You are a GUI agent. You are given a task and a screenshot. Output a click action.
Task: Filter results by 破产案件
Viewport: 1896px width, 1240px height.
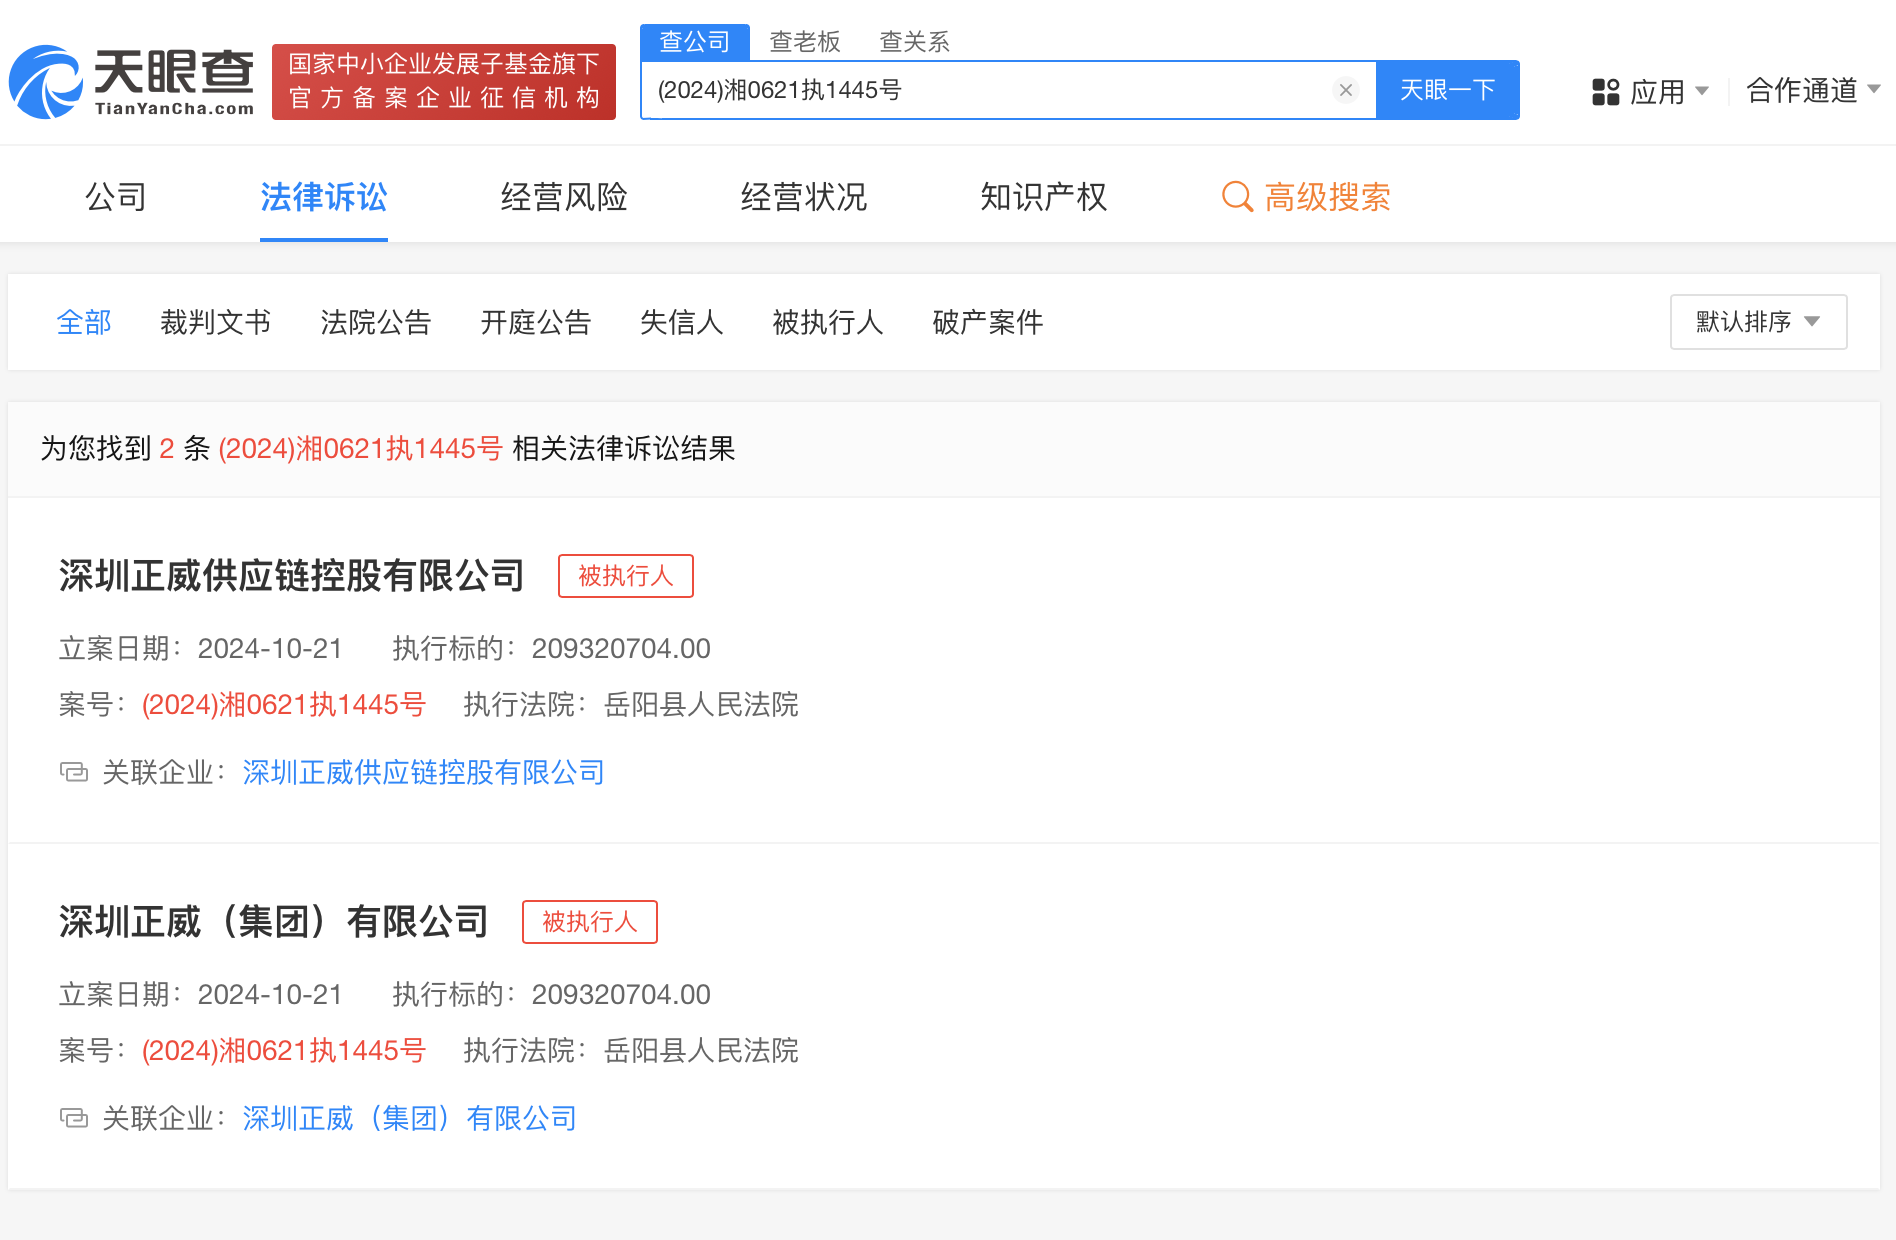pos(988,322)
